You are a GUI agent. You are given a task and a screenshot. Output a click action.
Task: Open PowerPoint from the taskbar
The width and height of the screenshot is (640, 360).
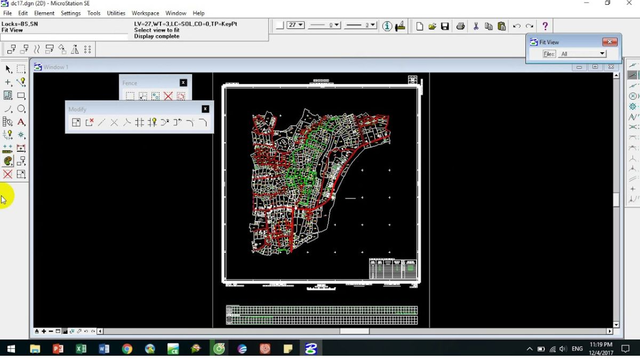58,349
